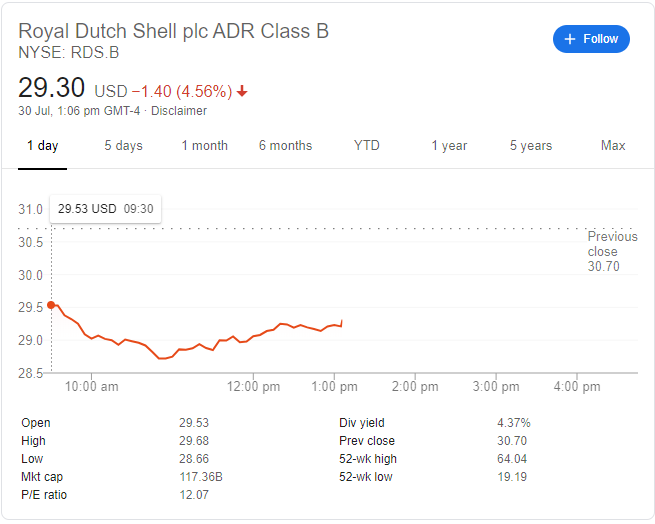Viewport: 655px width, 524px height.
Task: Open the Disclaimer link
Action: 179,111
